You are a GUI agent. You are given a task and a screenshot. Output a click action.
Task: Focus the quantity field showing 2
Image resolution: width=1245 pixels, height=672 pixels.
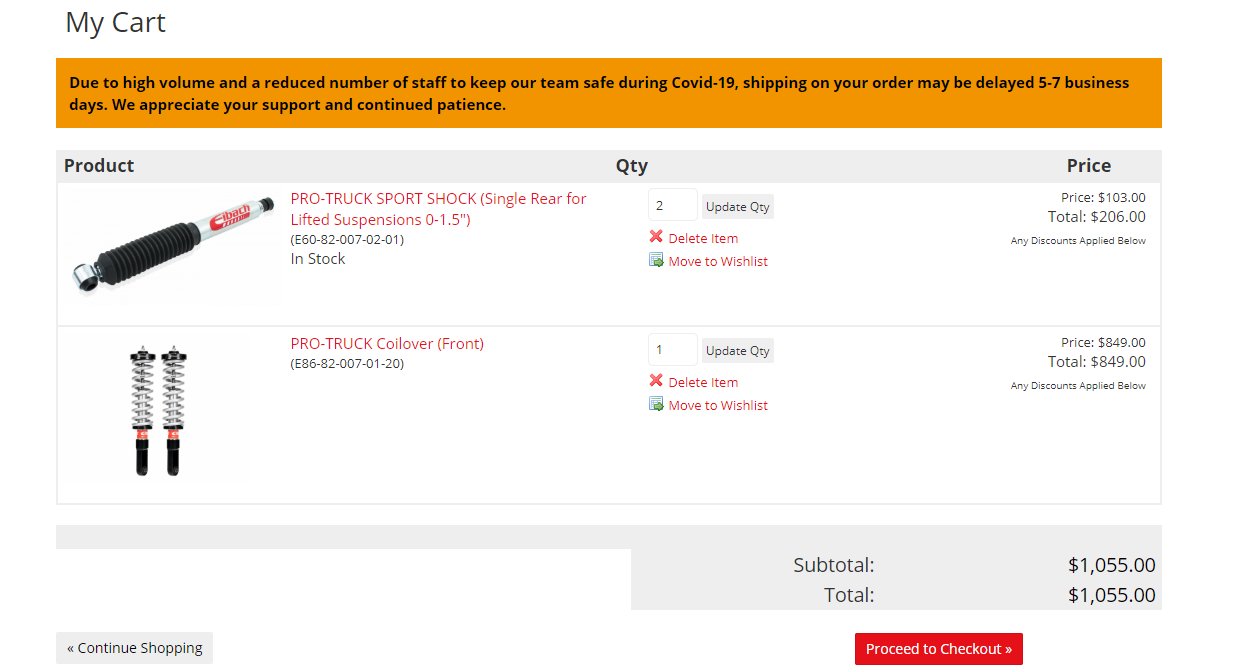[673, 206]
